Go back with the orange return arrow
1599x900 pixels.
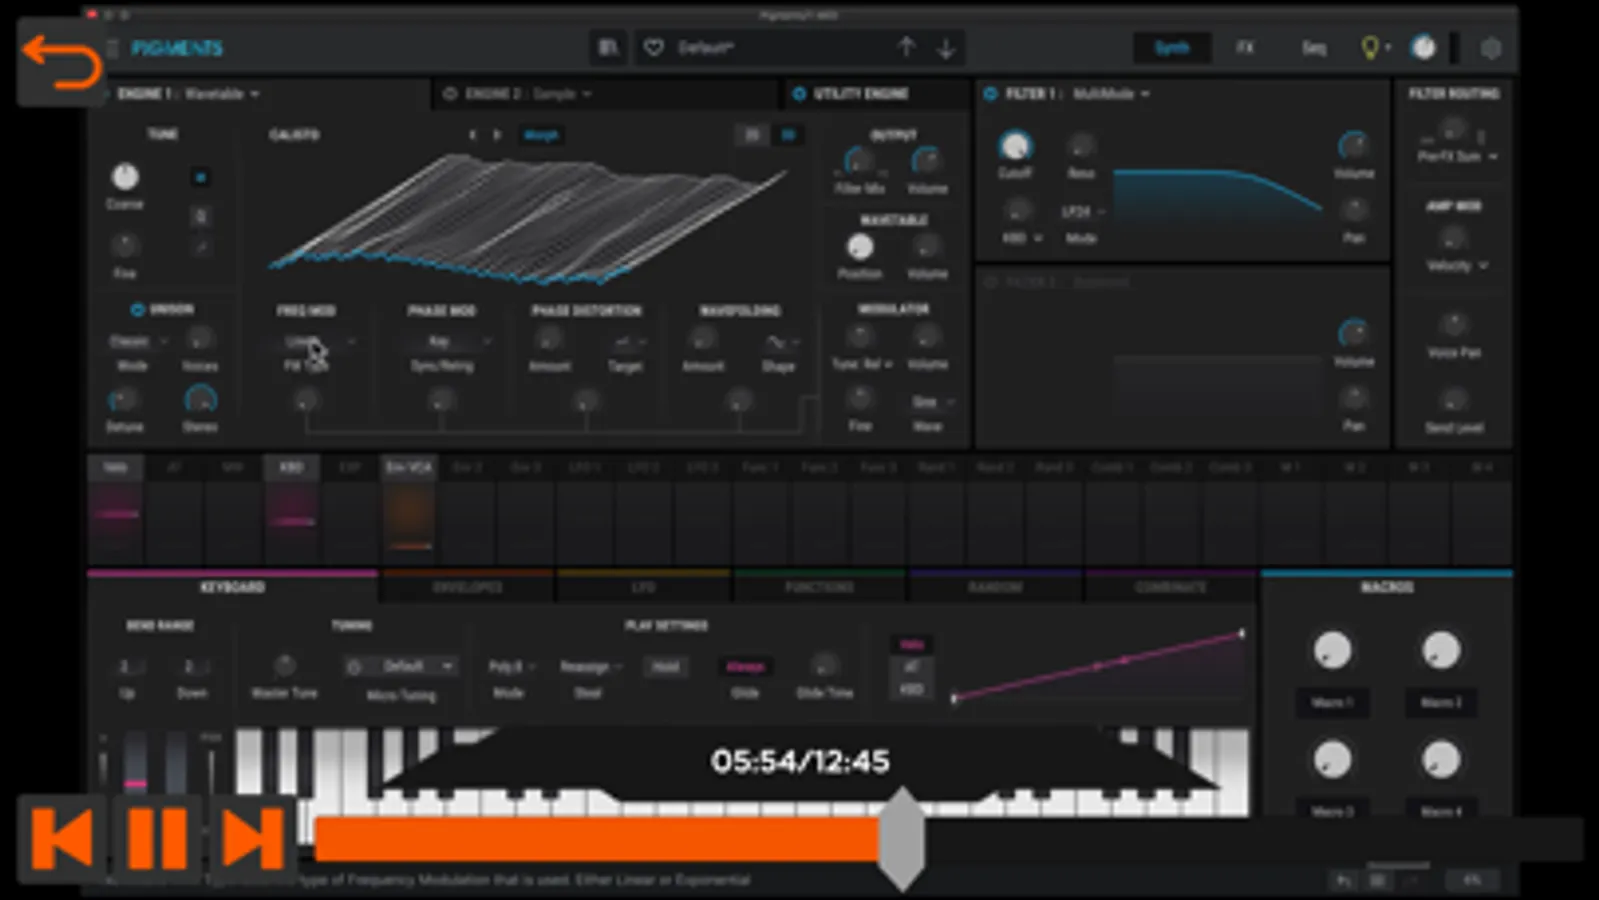coord(62,62)
